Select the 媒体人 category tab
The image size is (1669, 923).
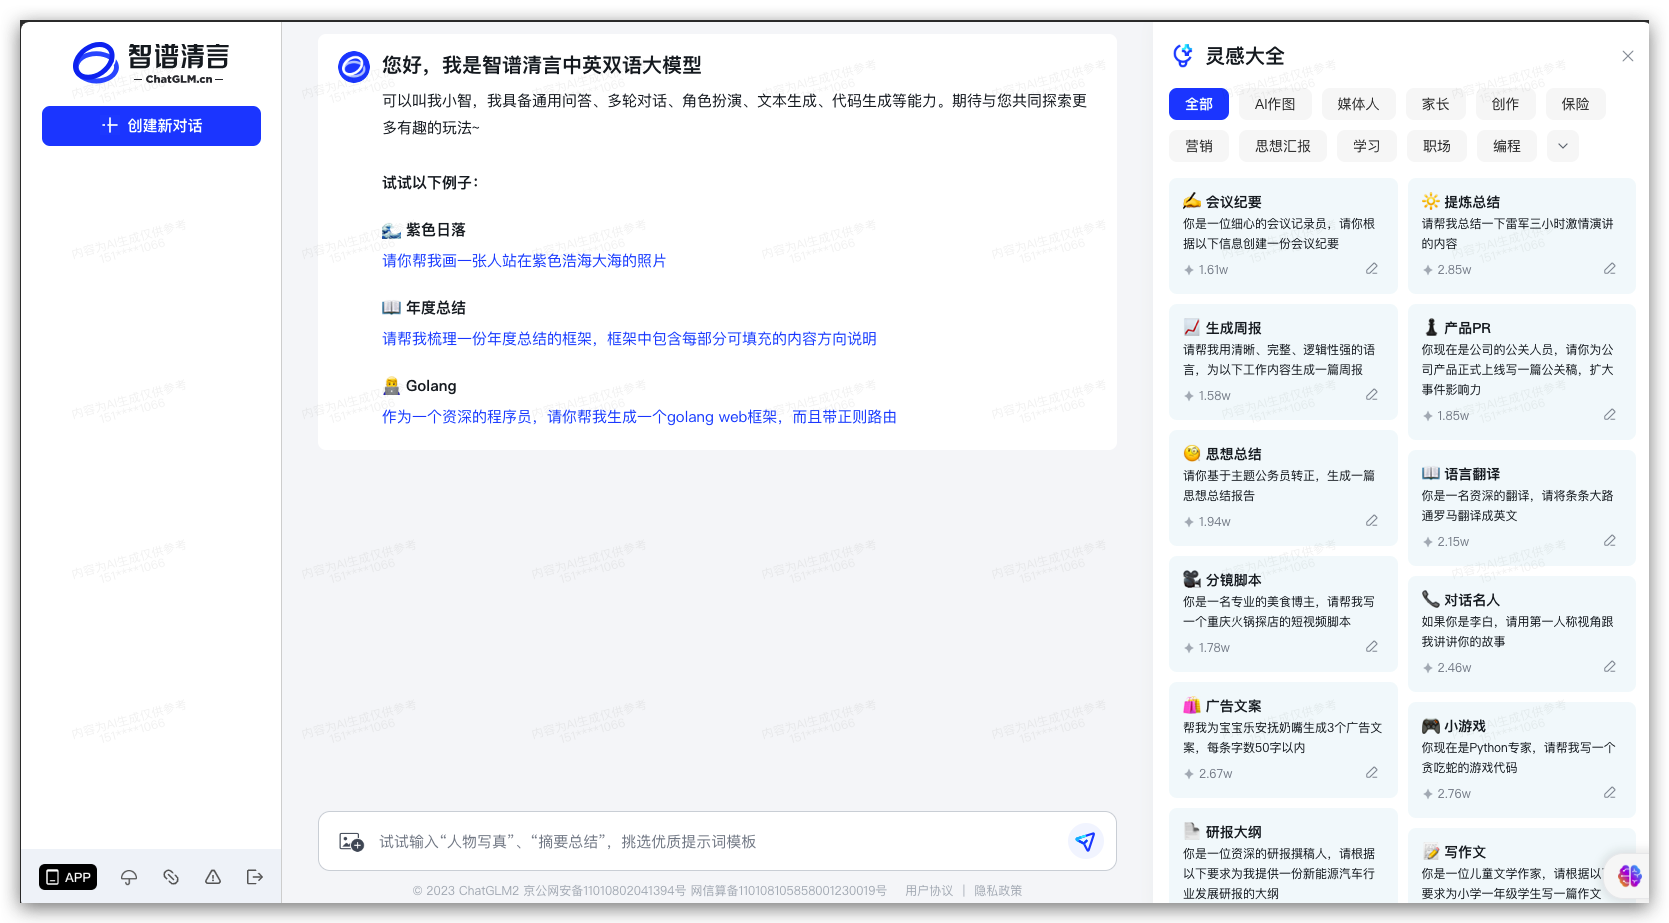click(x=1358, y=104)
